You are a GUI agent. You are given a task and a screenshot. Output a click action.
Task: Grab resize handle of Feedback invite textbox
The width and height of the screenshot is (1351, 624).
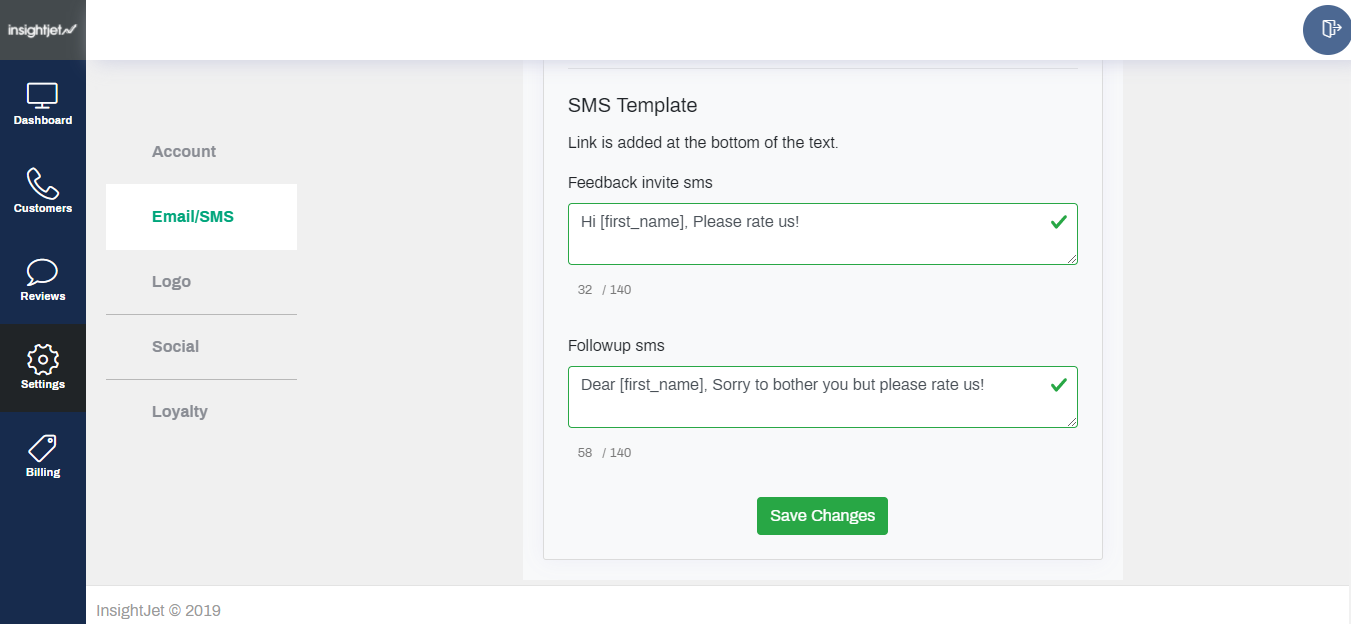click(1073, 260)
